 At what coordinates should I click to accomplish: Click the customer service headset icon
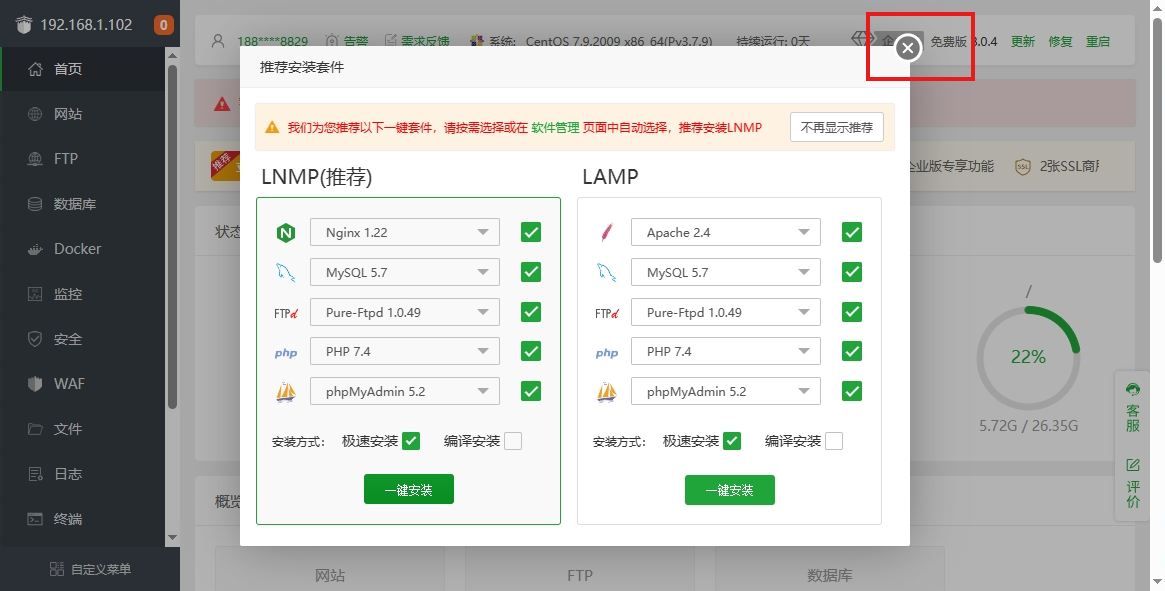(1132, 390)
